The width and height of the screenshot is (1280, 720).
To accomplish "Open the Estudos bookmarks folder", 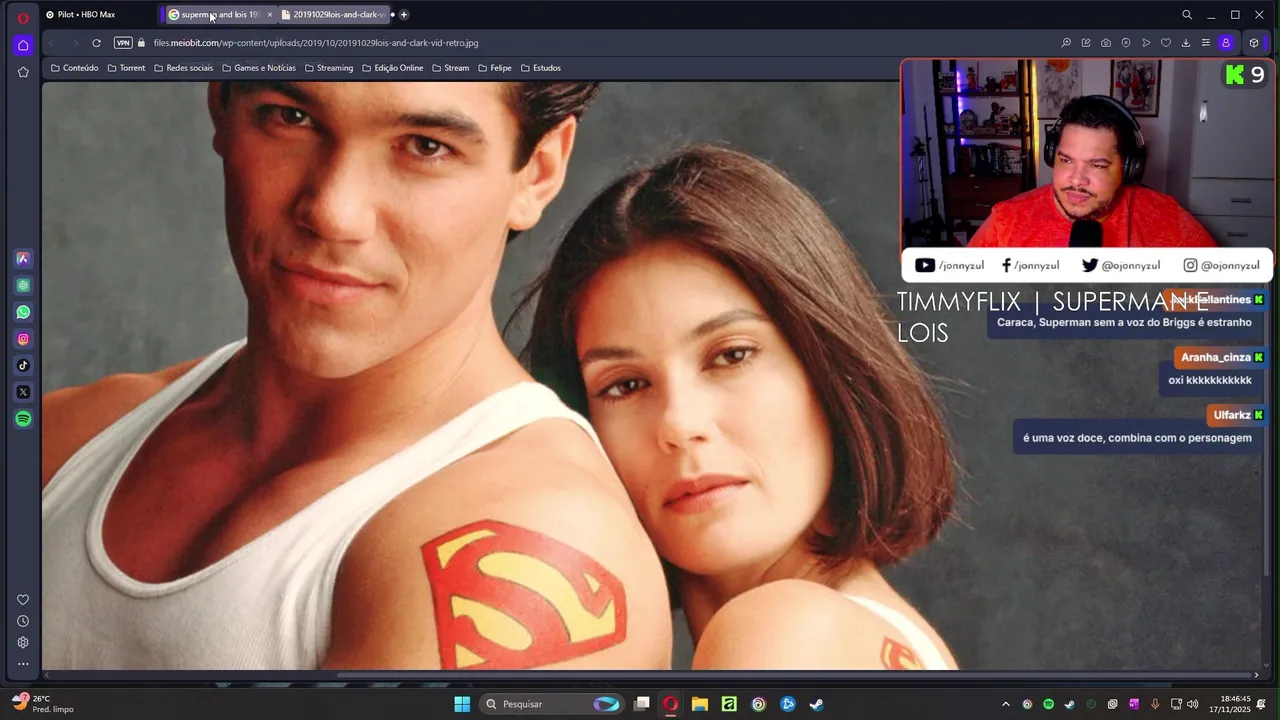I will 541,68.
